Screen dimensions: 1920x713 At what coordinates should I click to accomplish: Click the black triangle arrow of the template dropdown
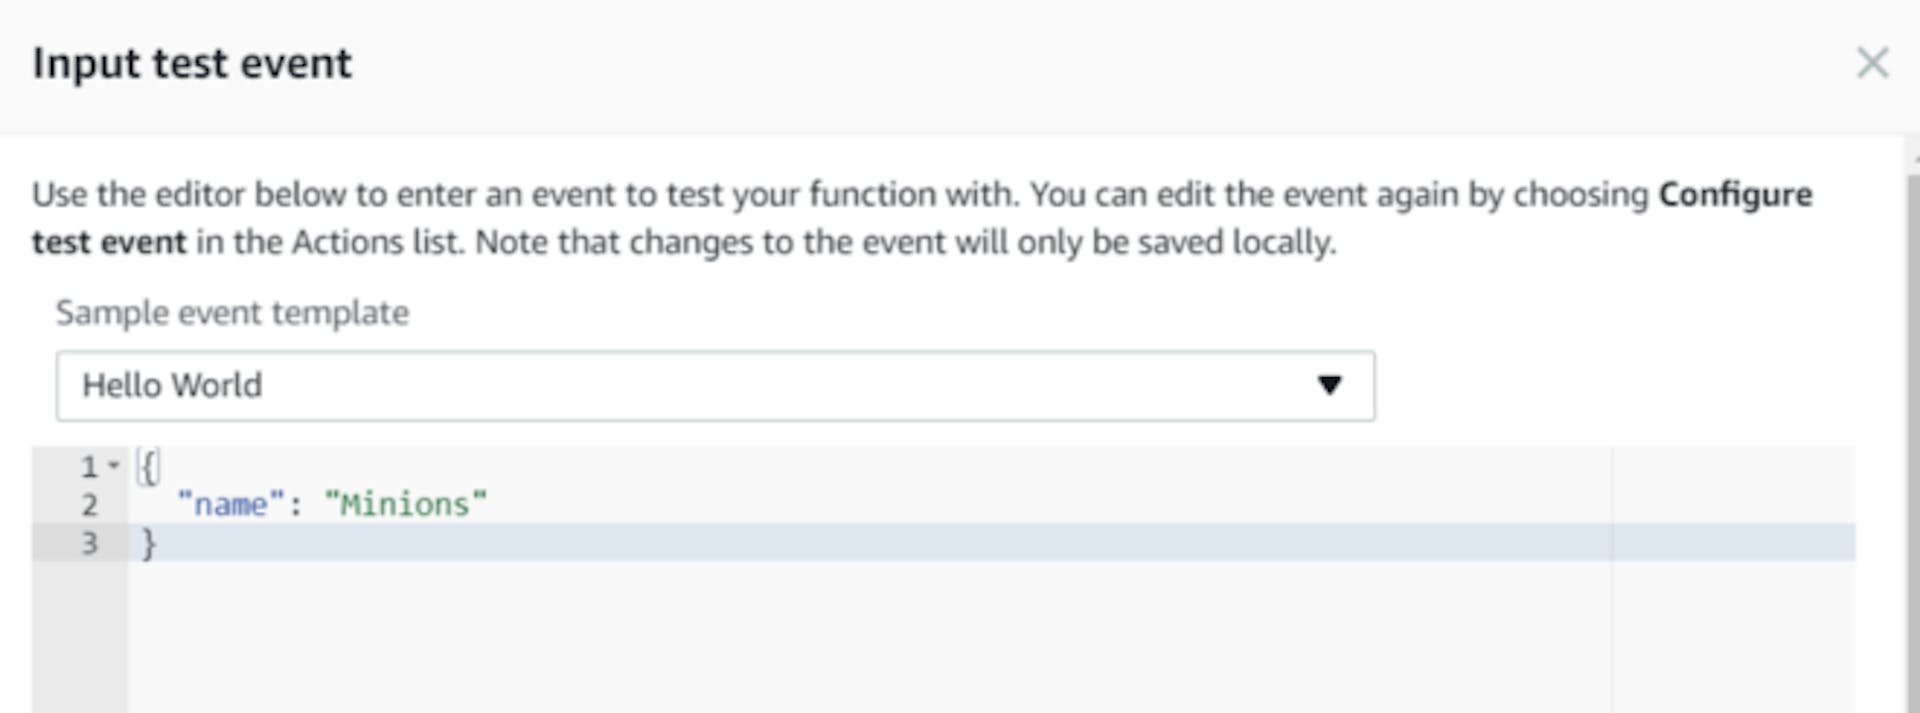click(x=1329, y=385)
